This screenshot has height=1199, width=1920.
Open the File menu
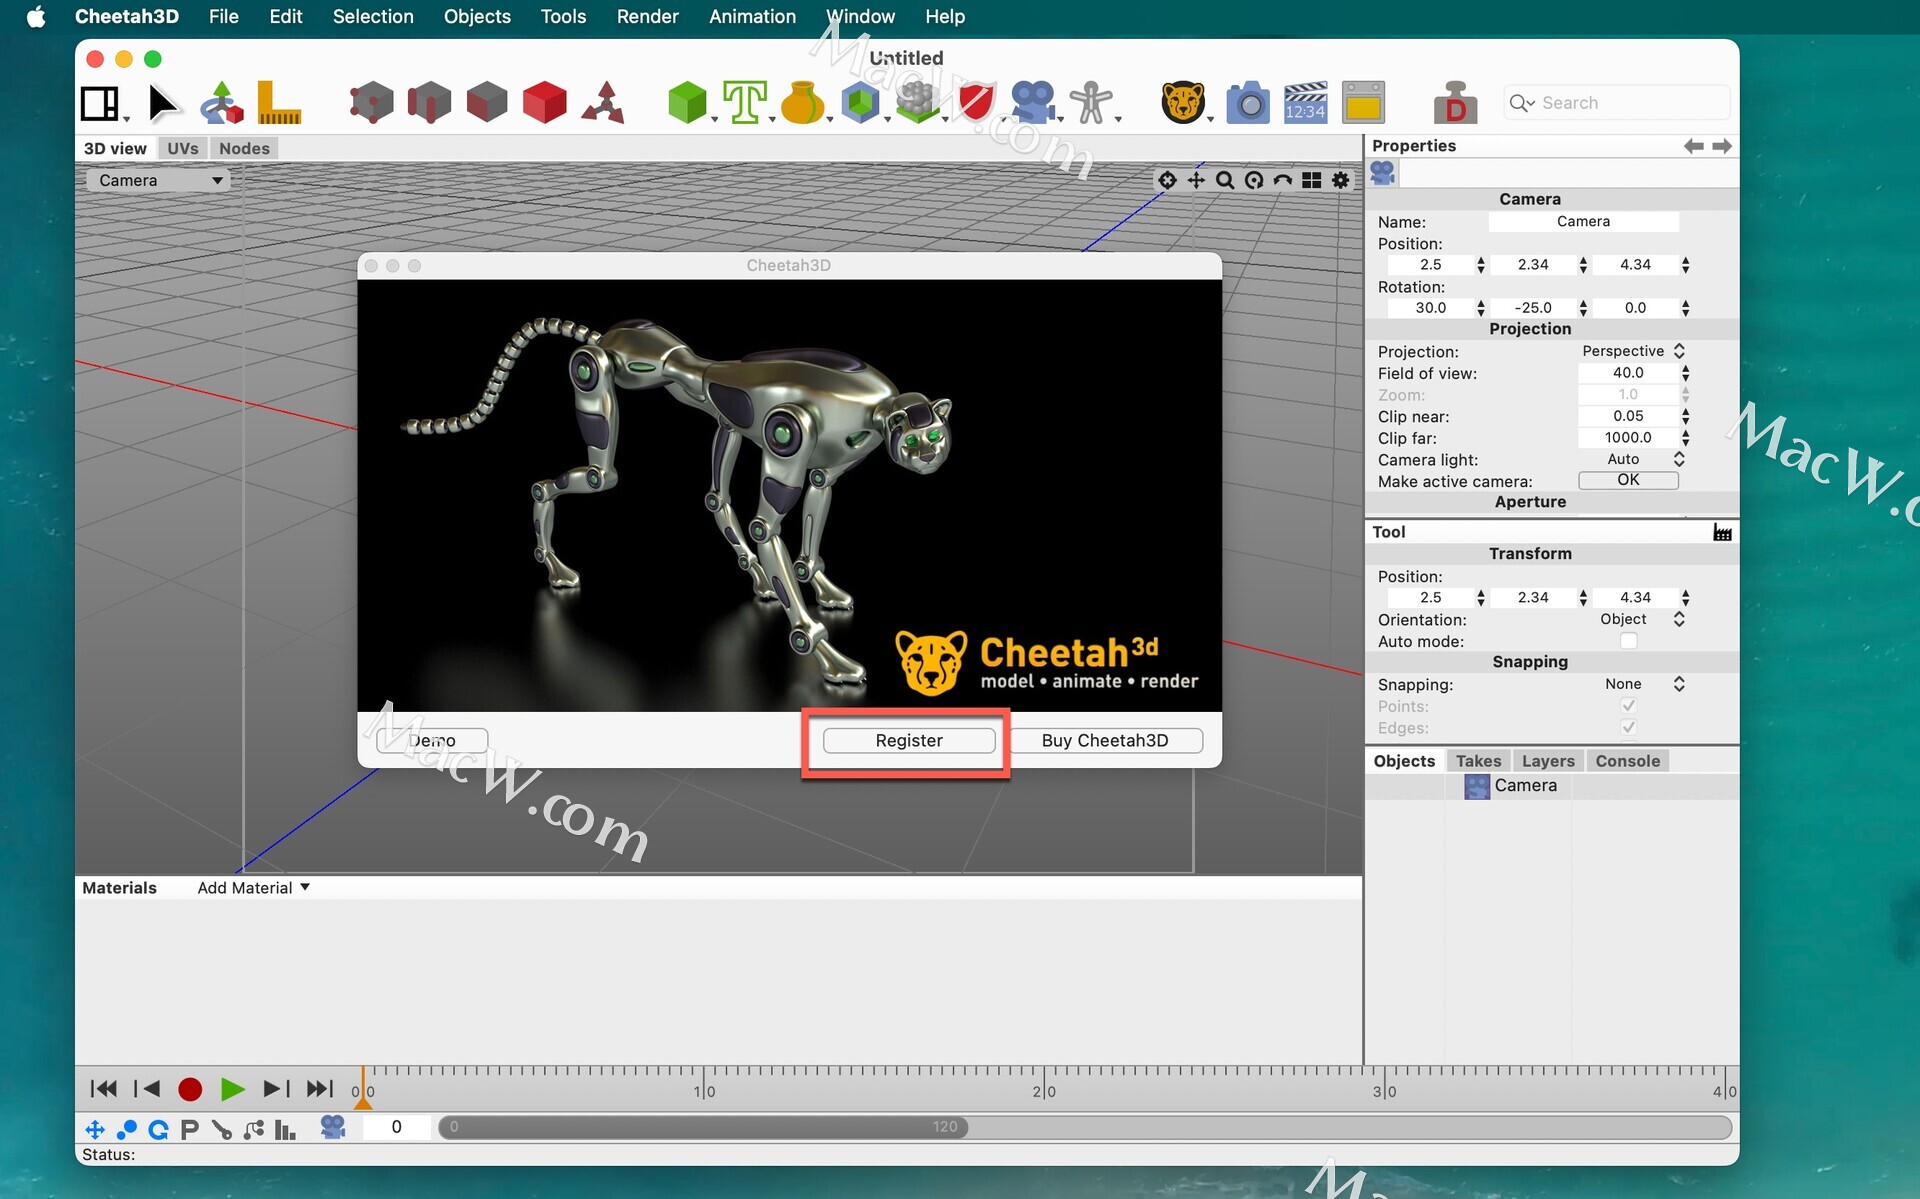223,16
